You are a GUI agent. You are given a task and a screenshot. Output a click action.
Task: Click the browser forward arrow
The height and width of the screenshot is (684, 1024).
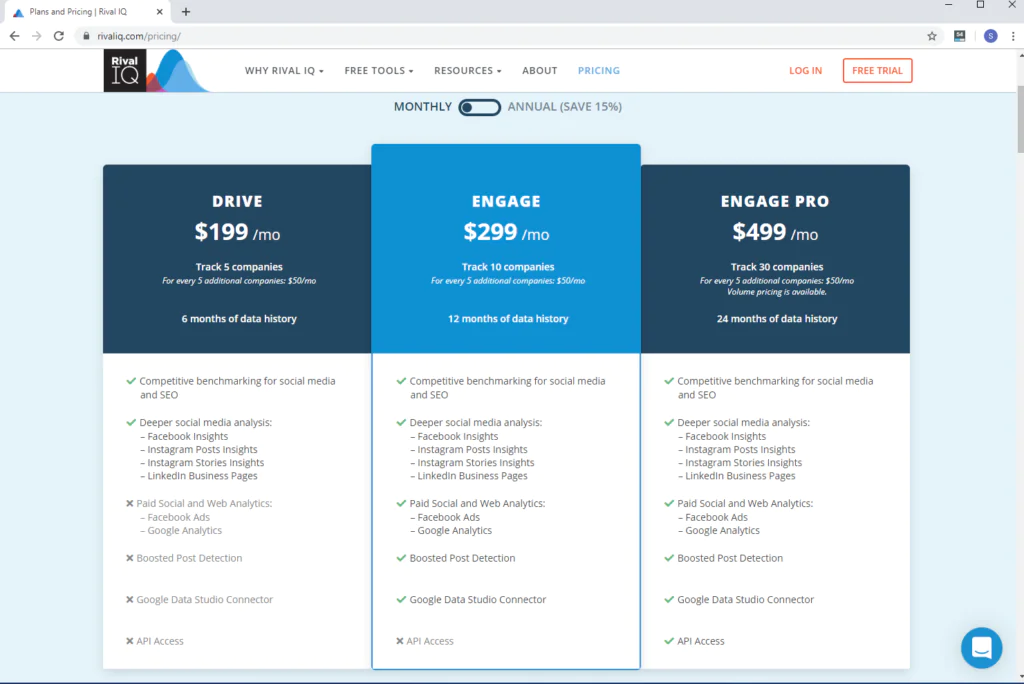coord(37,36)
